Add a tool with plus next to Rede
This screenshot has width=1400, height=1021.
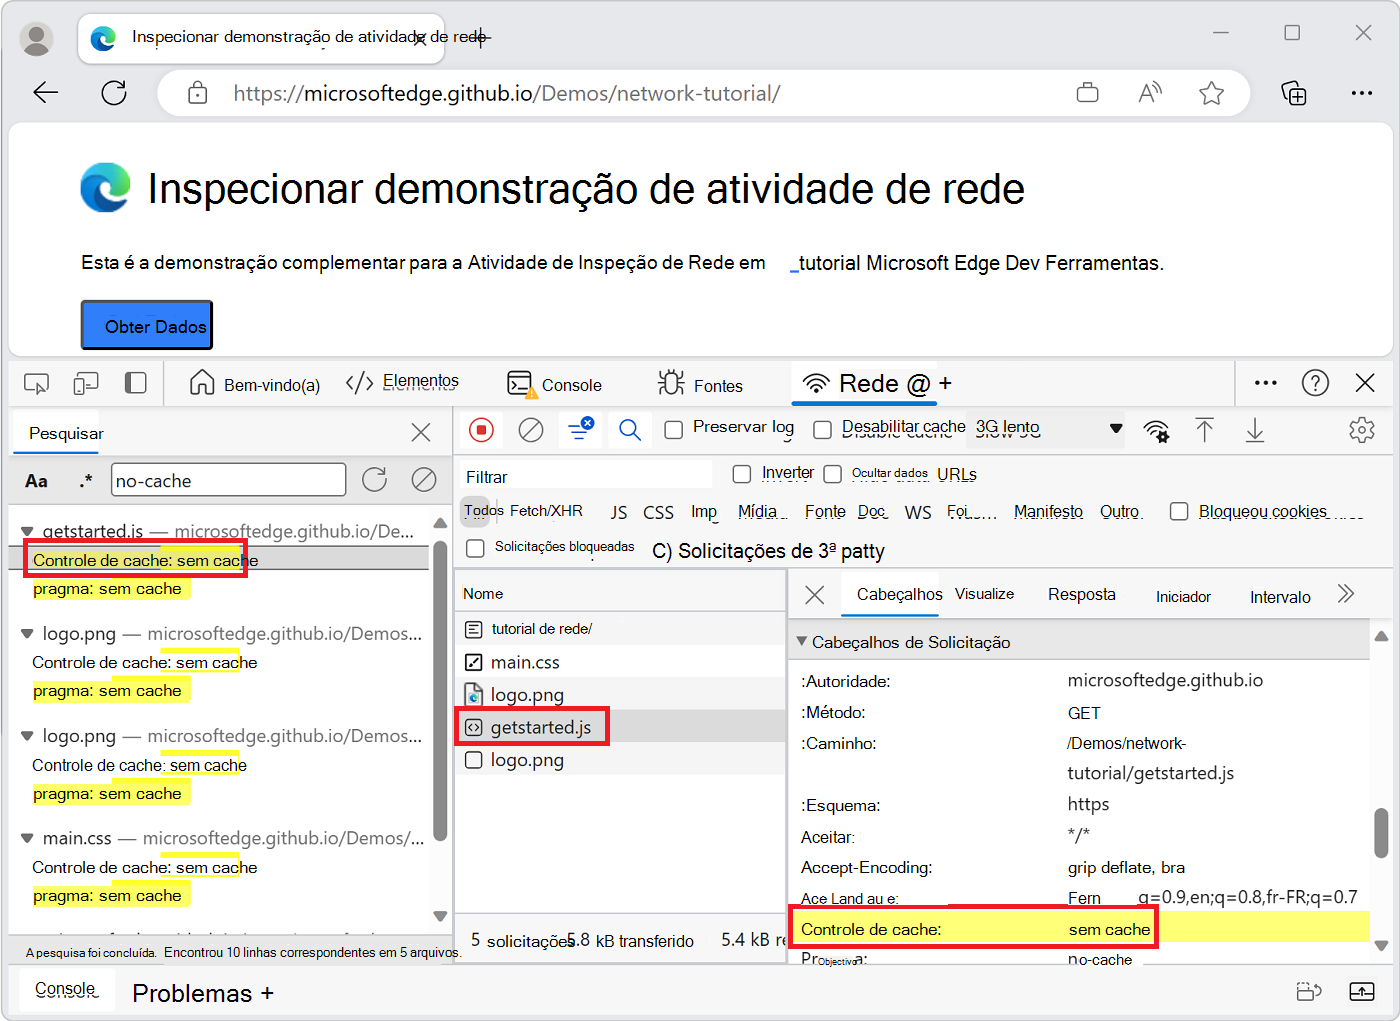click(x=945, y=383)
